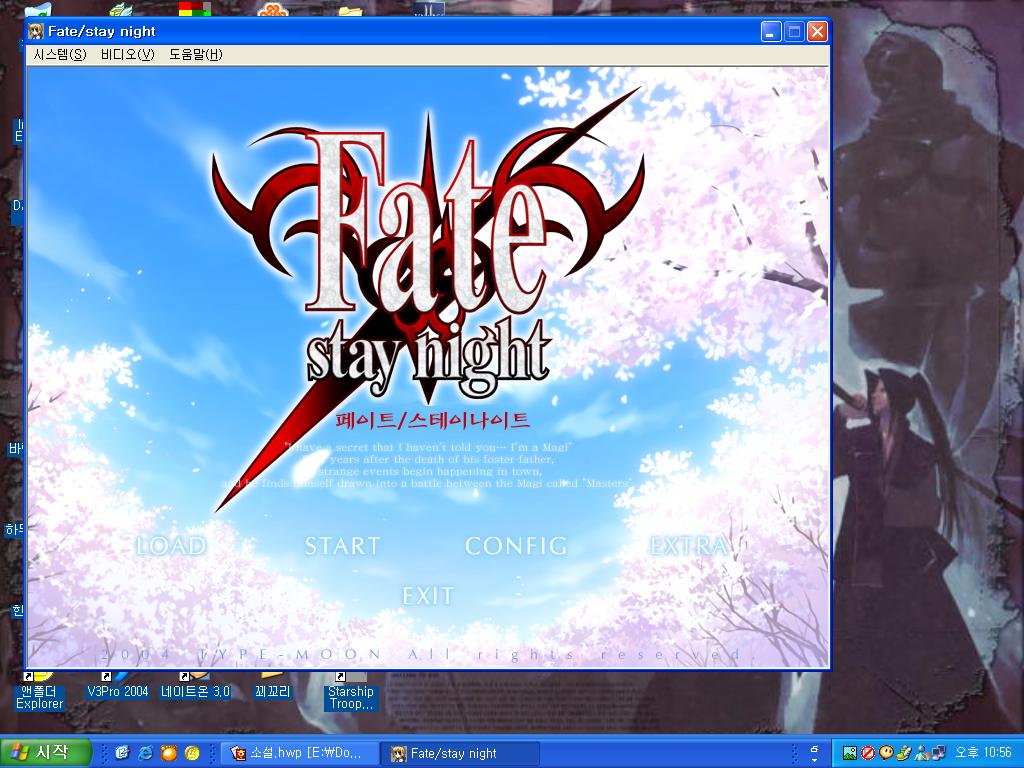Open 앤폴더 Explorer desktop shortcut

(x=38, y=691)
